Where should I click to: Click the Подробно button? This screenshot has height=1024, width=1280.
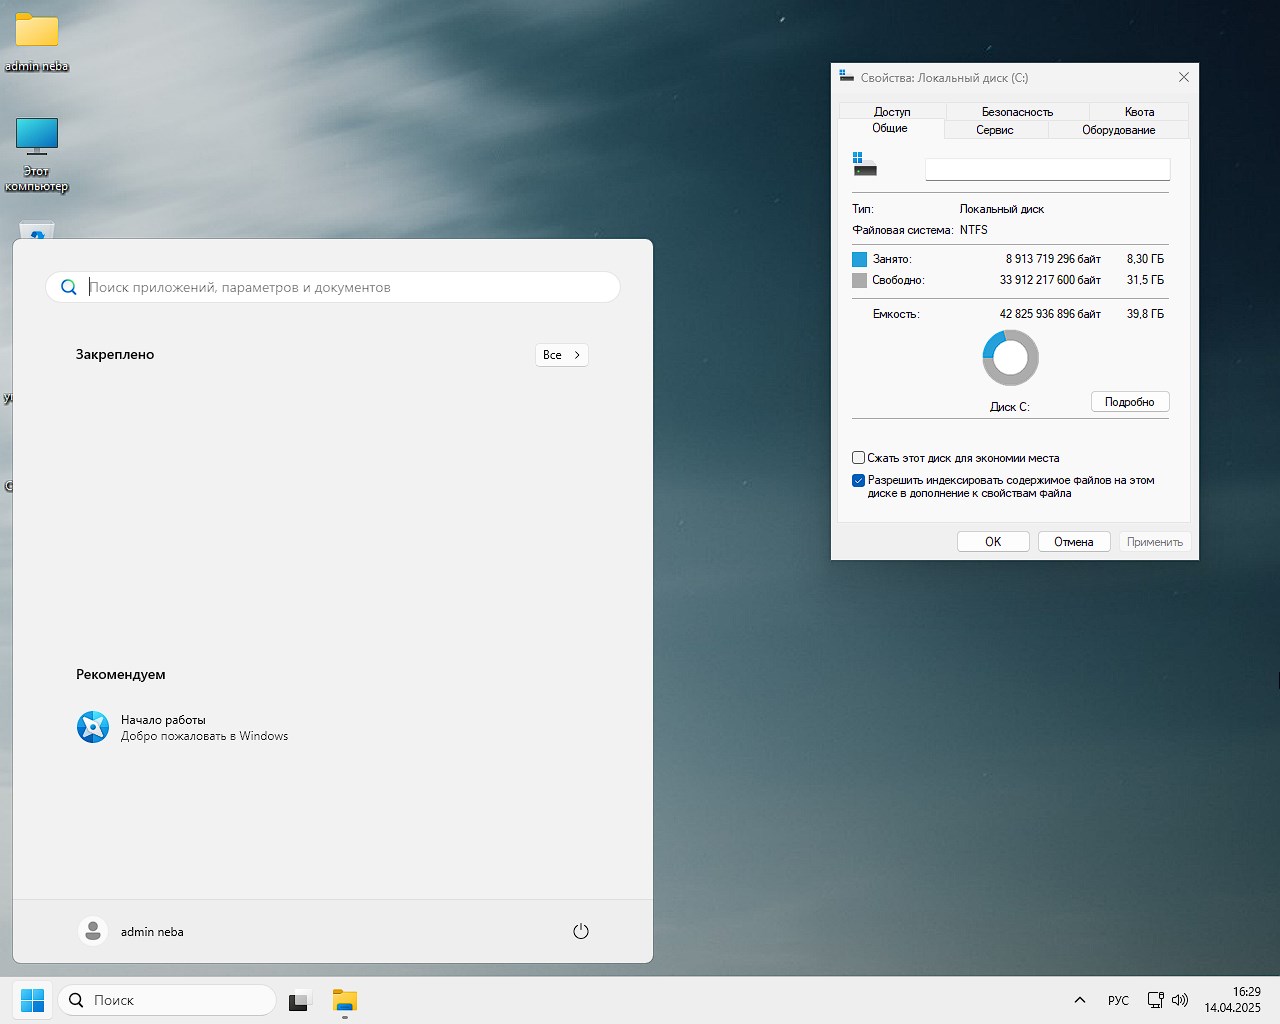(1129, 402)
